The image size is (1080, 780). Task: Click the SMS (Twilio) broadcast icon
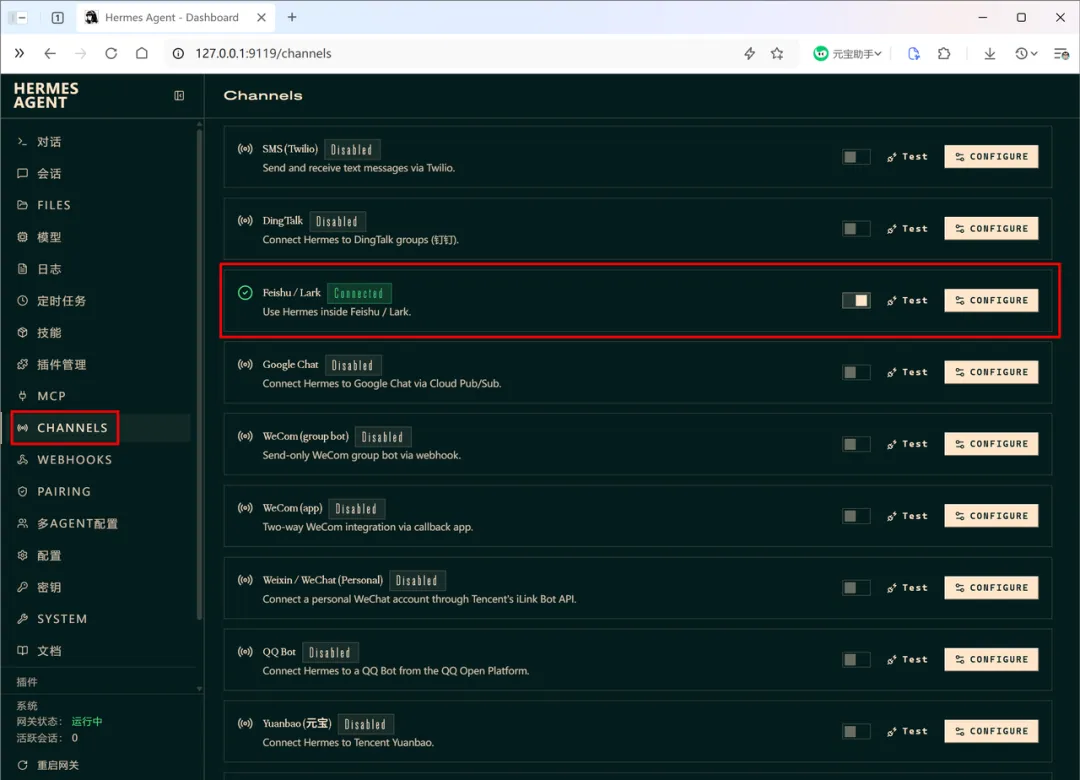point(245,149)
